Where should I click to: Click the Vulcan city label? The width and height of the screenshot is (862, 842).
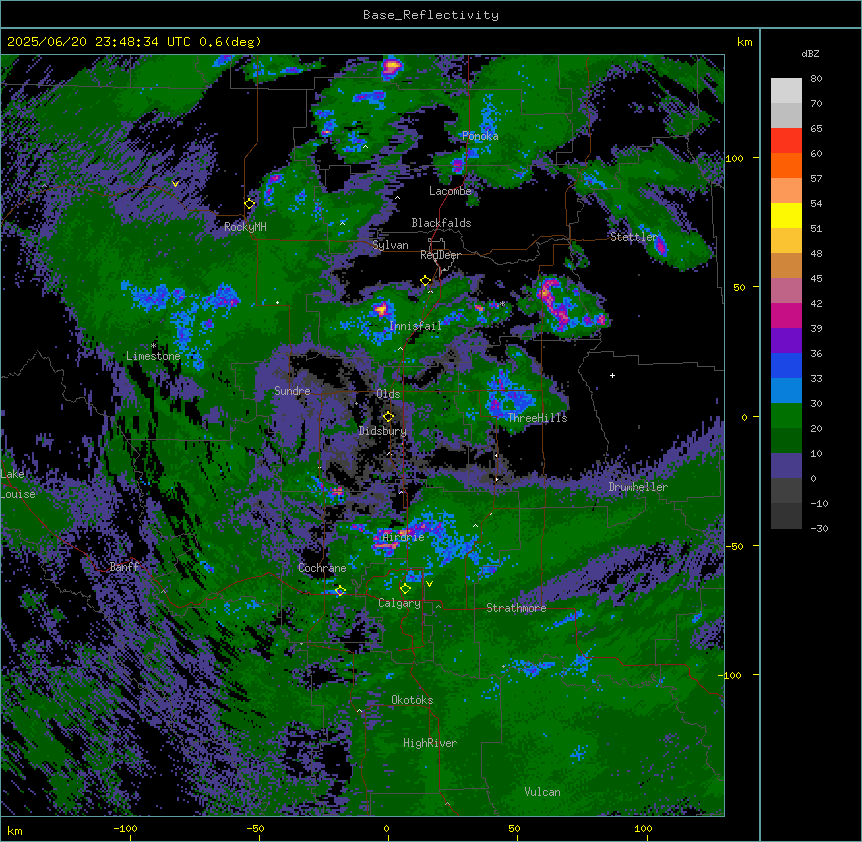(x=543, y=792)
